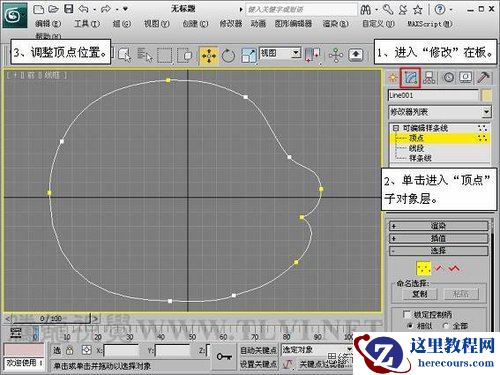Redo the action via forward arrow icon
500x375 pixels.
tap(106, 9)
